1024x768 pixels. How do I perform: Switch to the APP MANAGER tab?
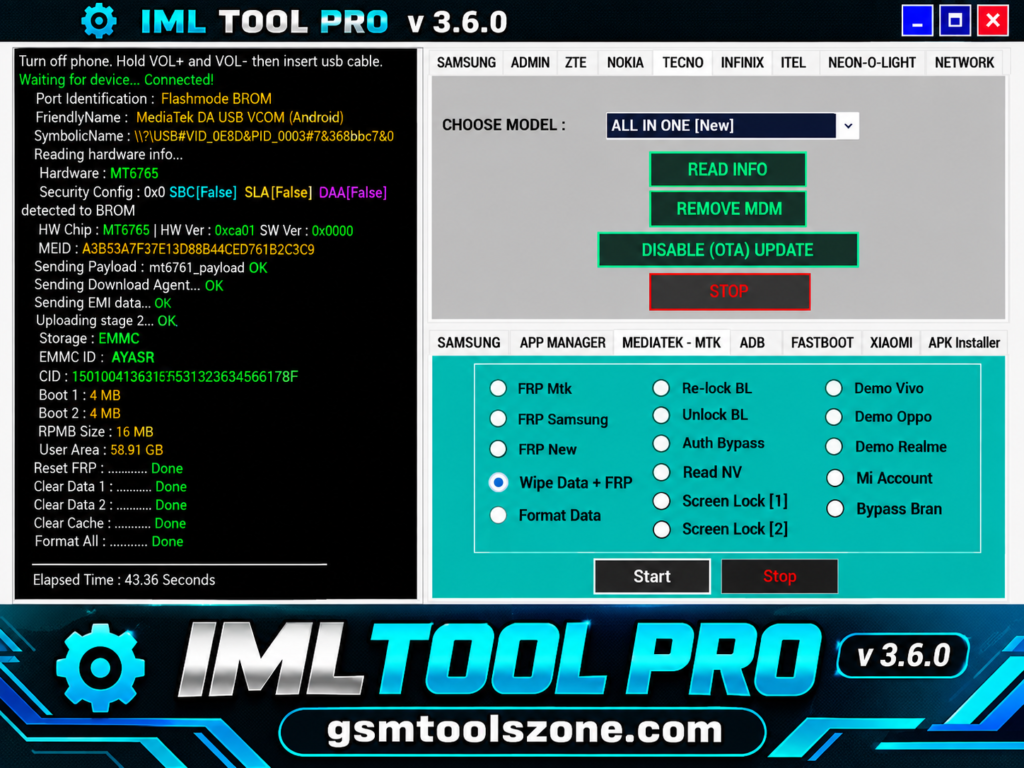(562, 343)
